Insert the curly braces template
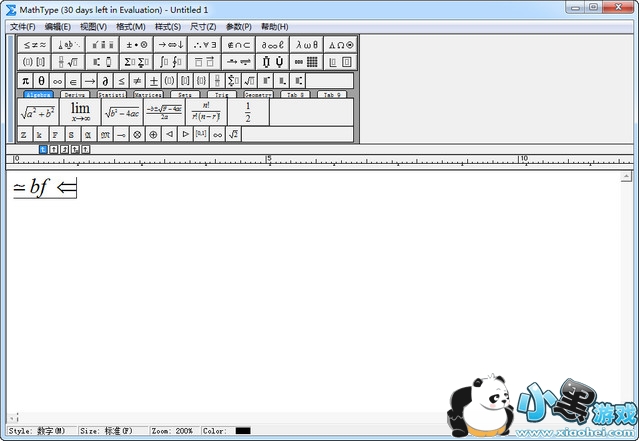 point(201,81)
